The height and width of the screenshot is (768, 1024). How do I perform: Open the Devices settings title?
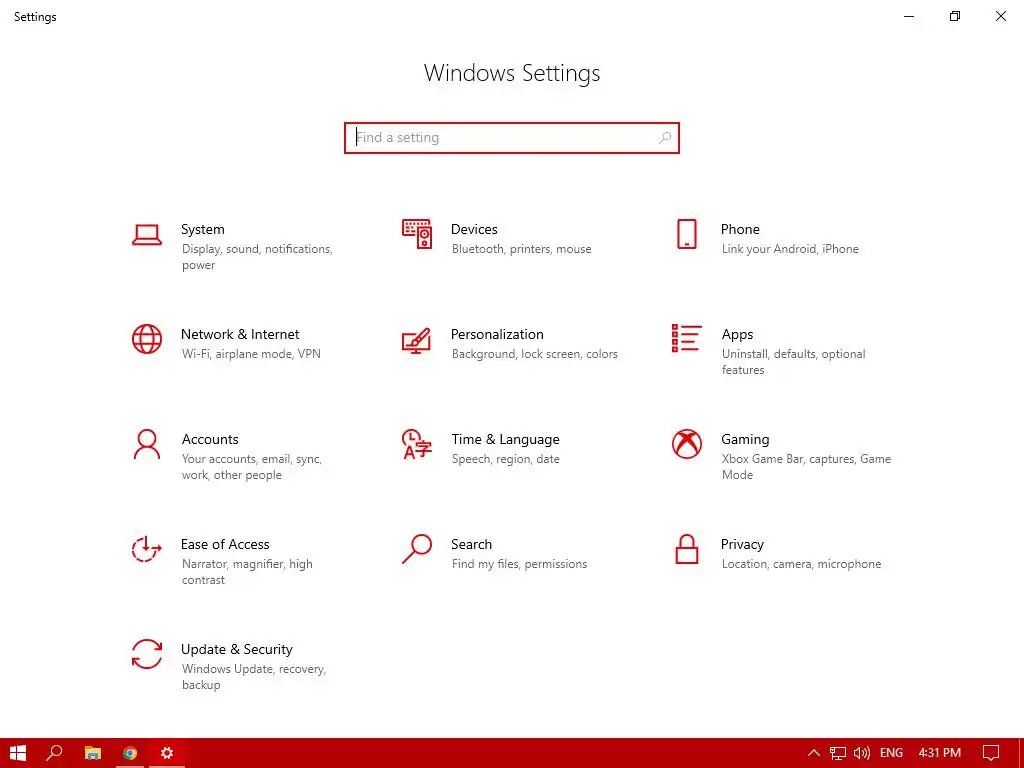tap(474, 229)
